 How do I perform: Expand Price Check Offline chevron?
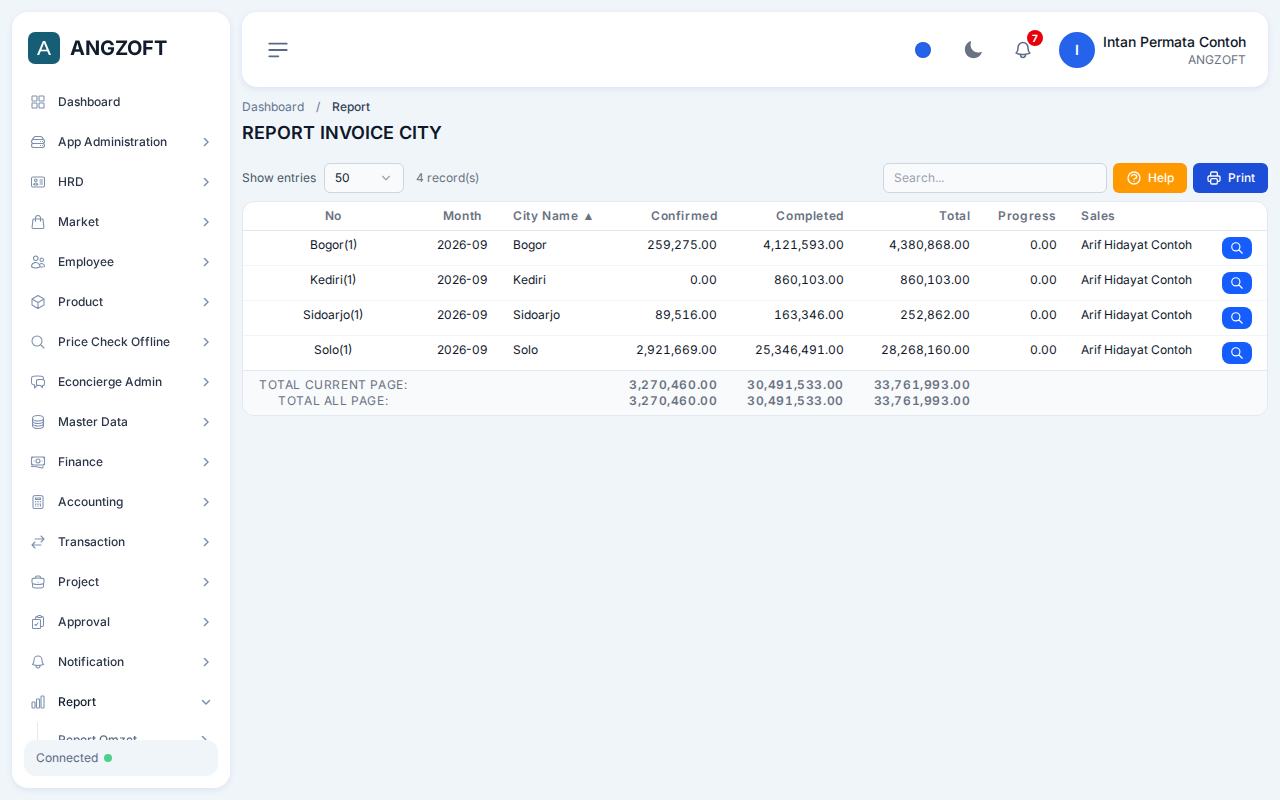point(206,342)
